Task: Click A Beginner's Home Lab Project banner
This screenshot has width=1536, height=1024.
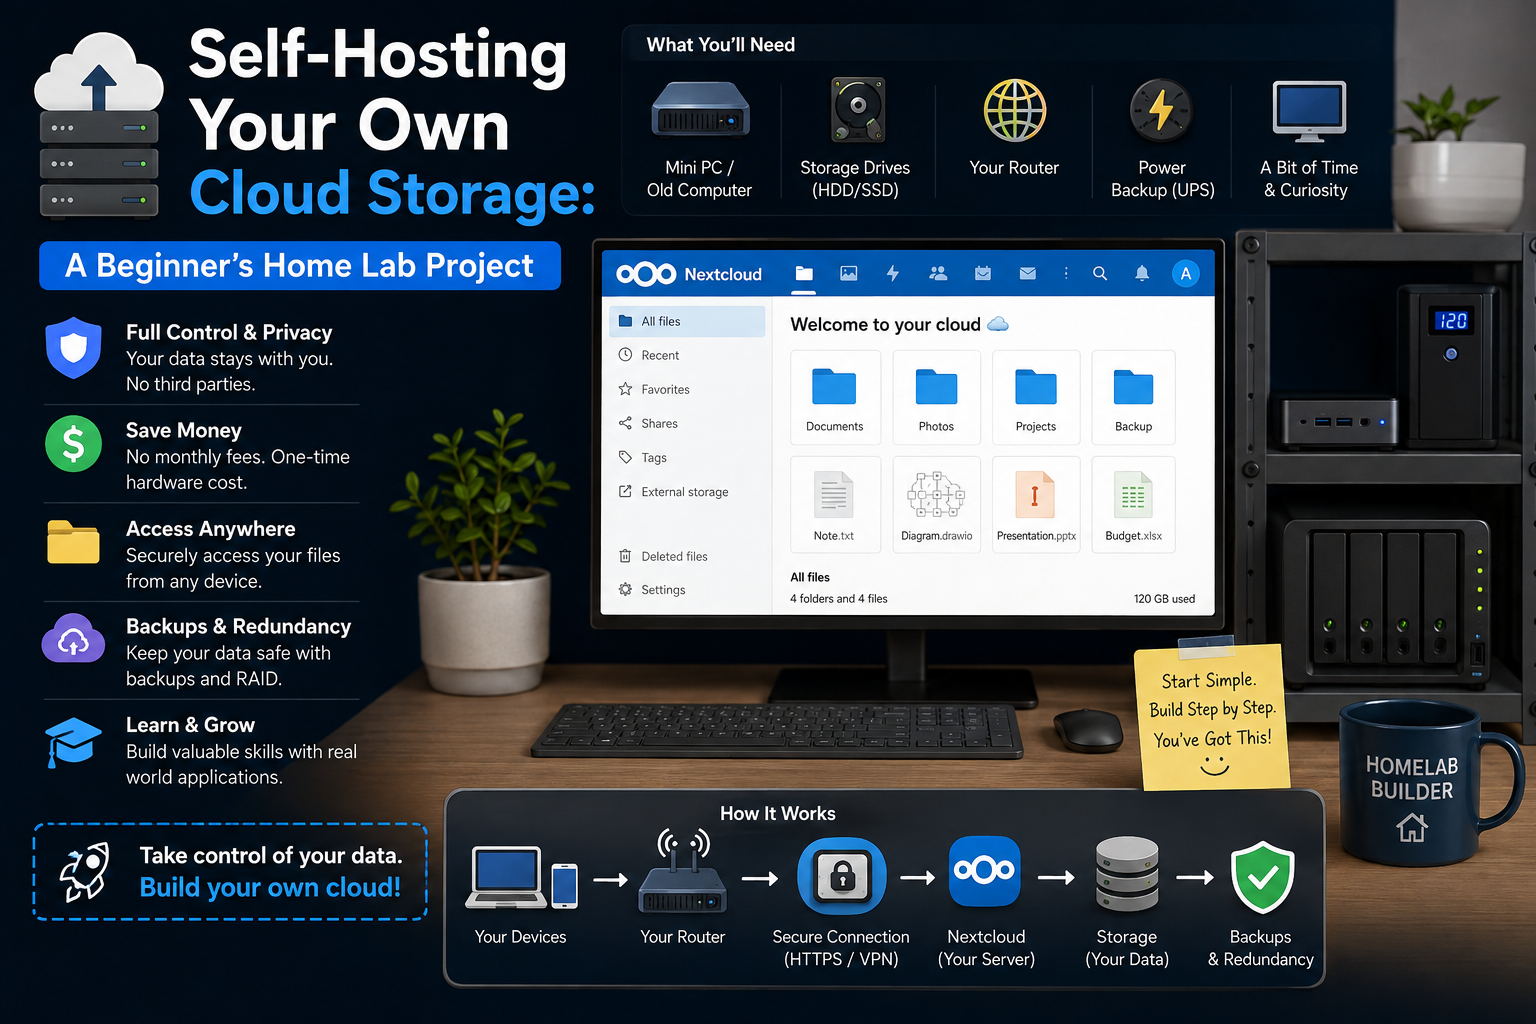Action: [x=300, y=265]
